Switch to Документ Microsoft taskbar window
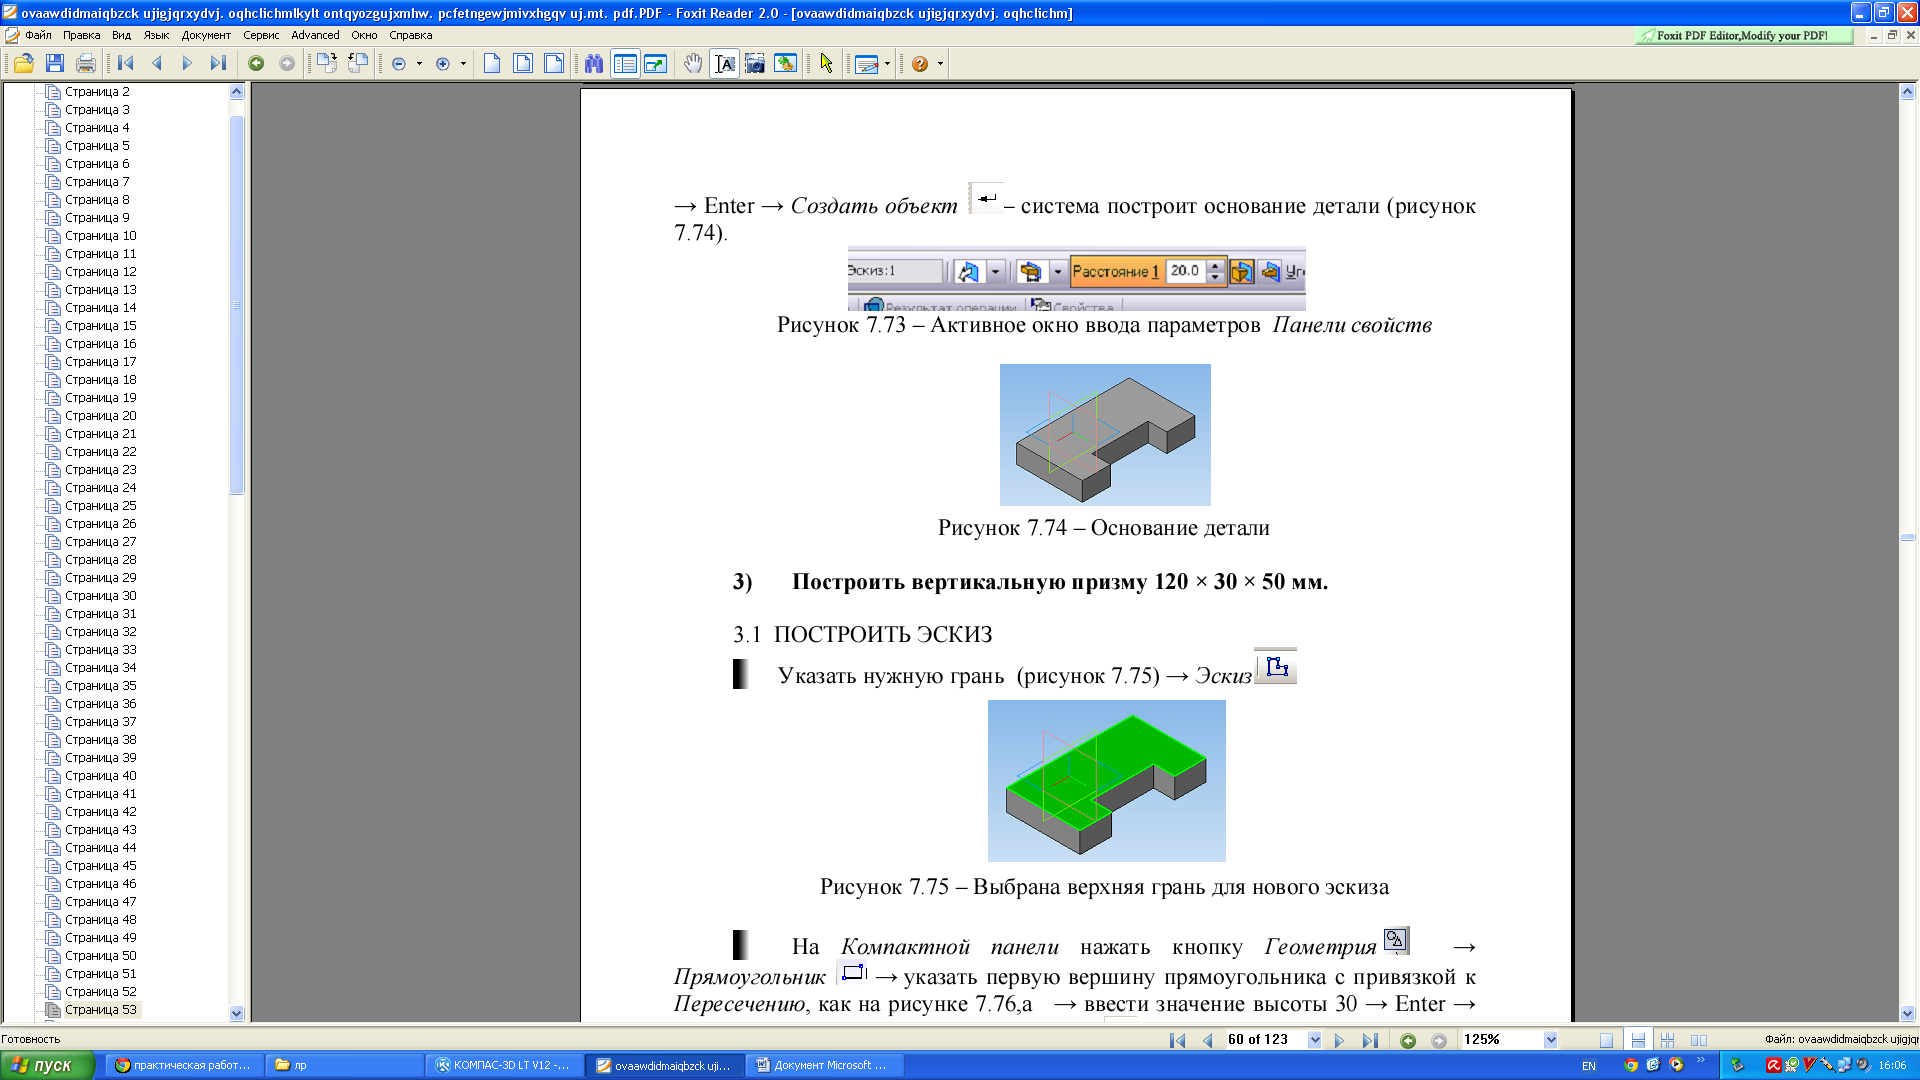The image size is (1920, 1080). [824, 1065]
